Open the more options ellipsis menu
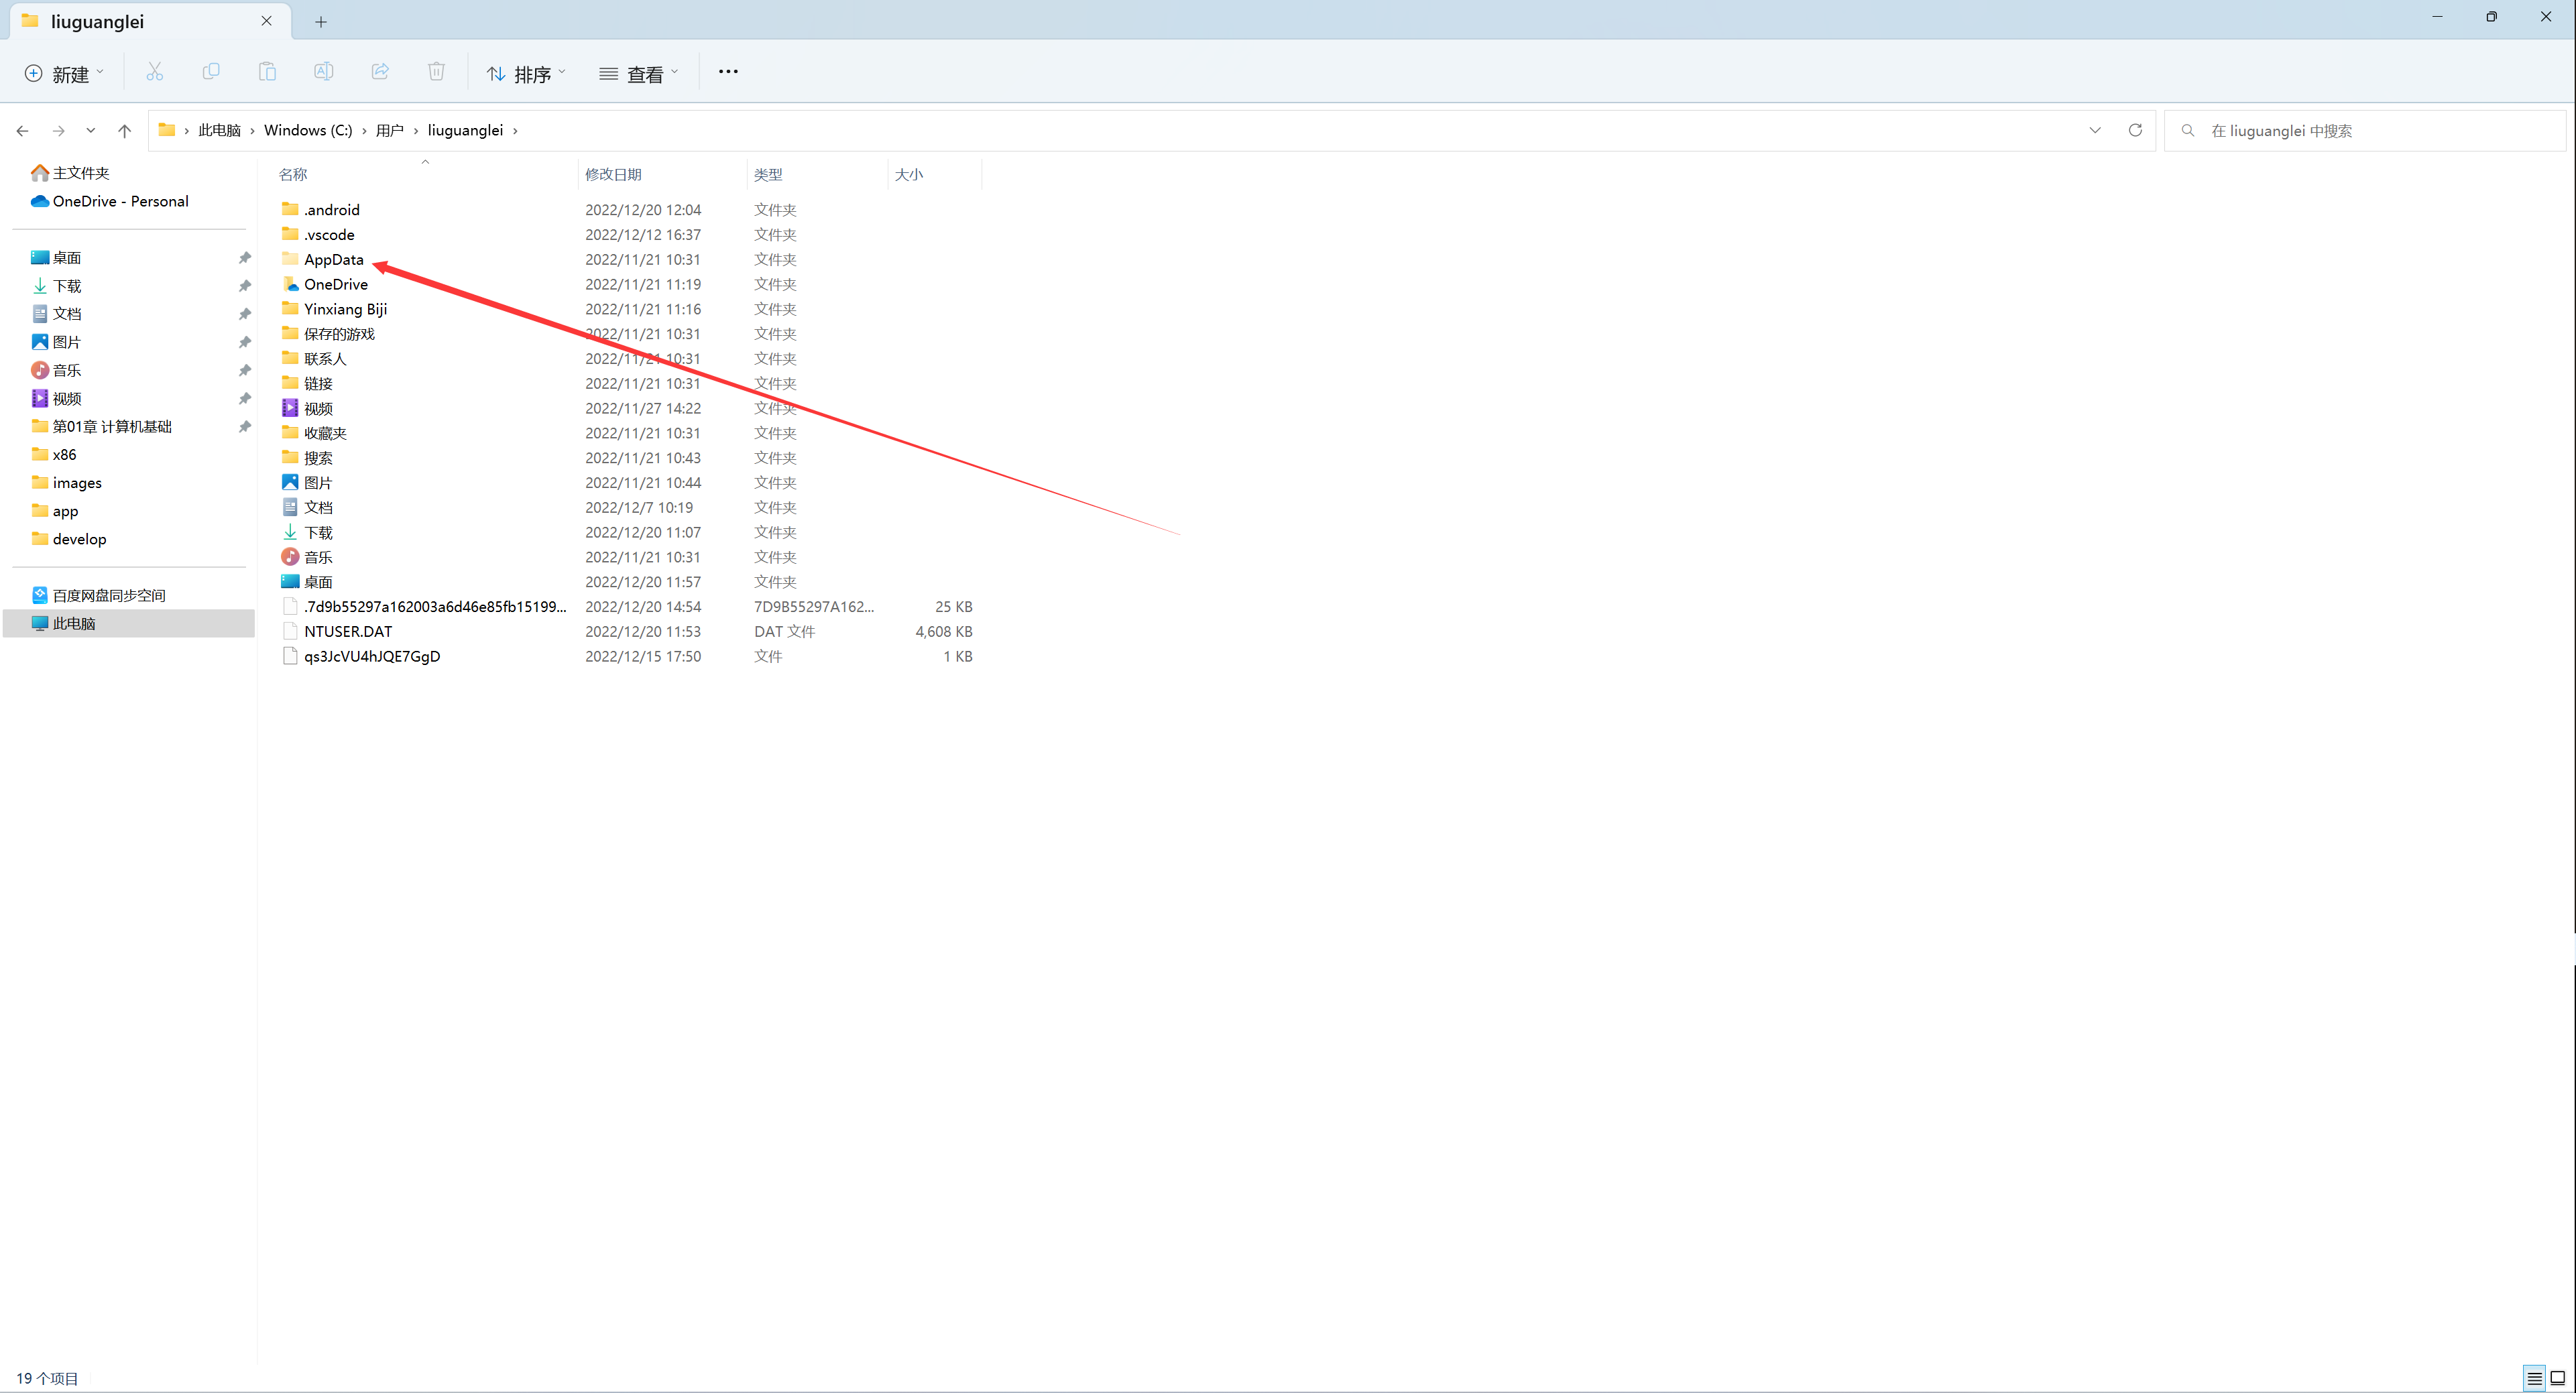The image size is (2576, 1393). 728,72
